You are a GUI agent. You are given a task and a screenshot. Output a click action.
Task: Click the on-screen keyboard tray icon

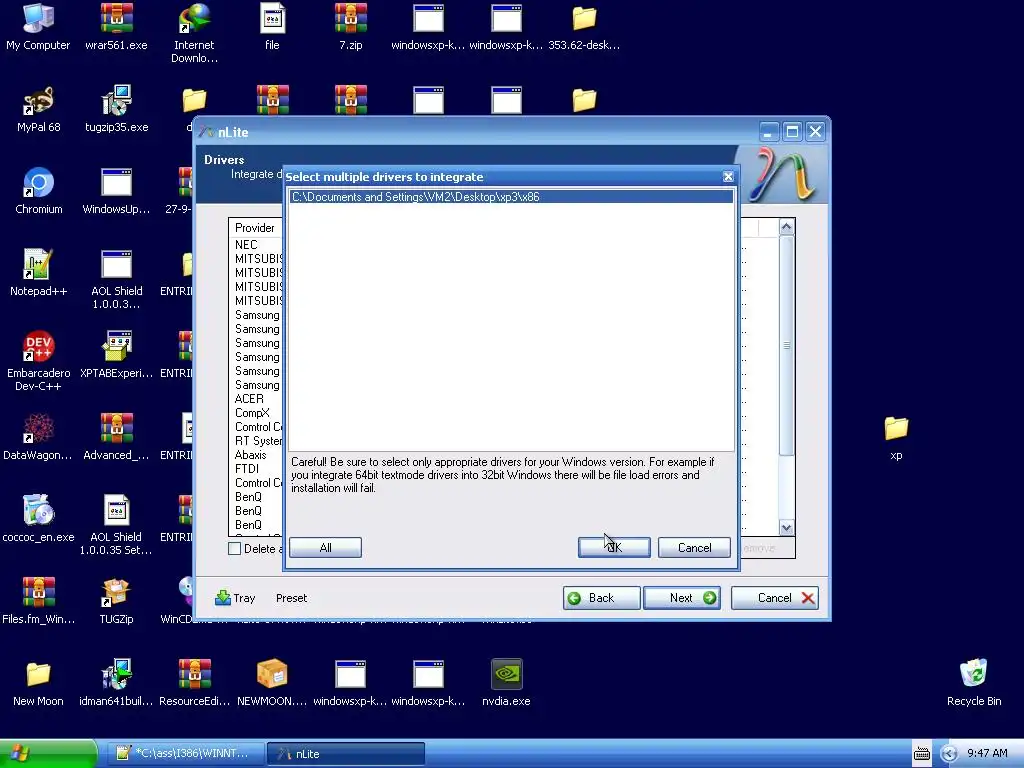[921, 754]
